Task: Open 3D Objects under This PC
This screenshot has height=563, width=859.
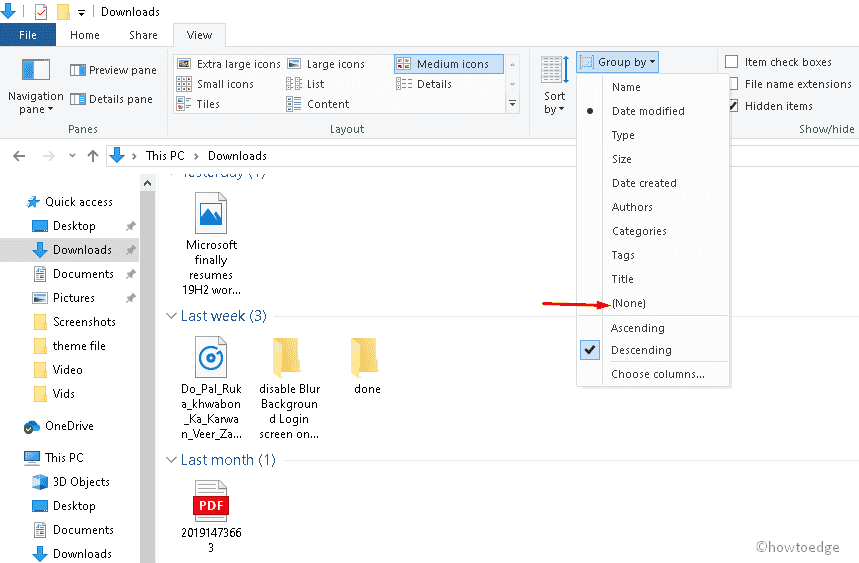Action: (x=81, y=482)
